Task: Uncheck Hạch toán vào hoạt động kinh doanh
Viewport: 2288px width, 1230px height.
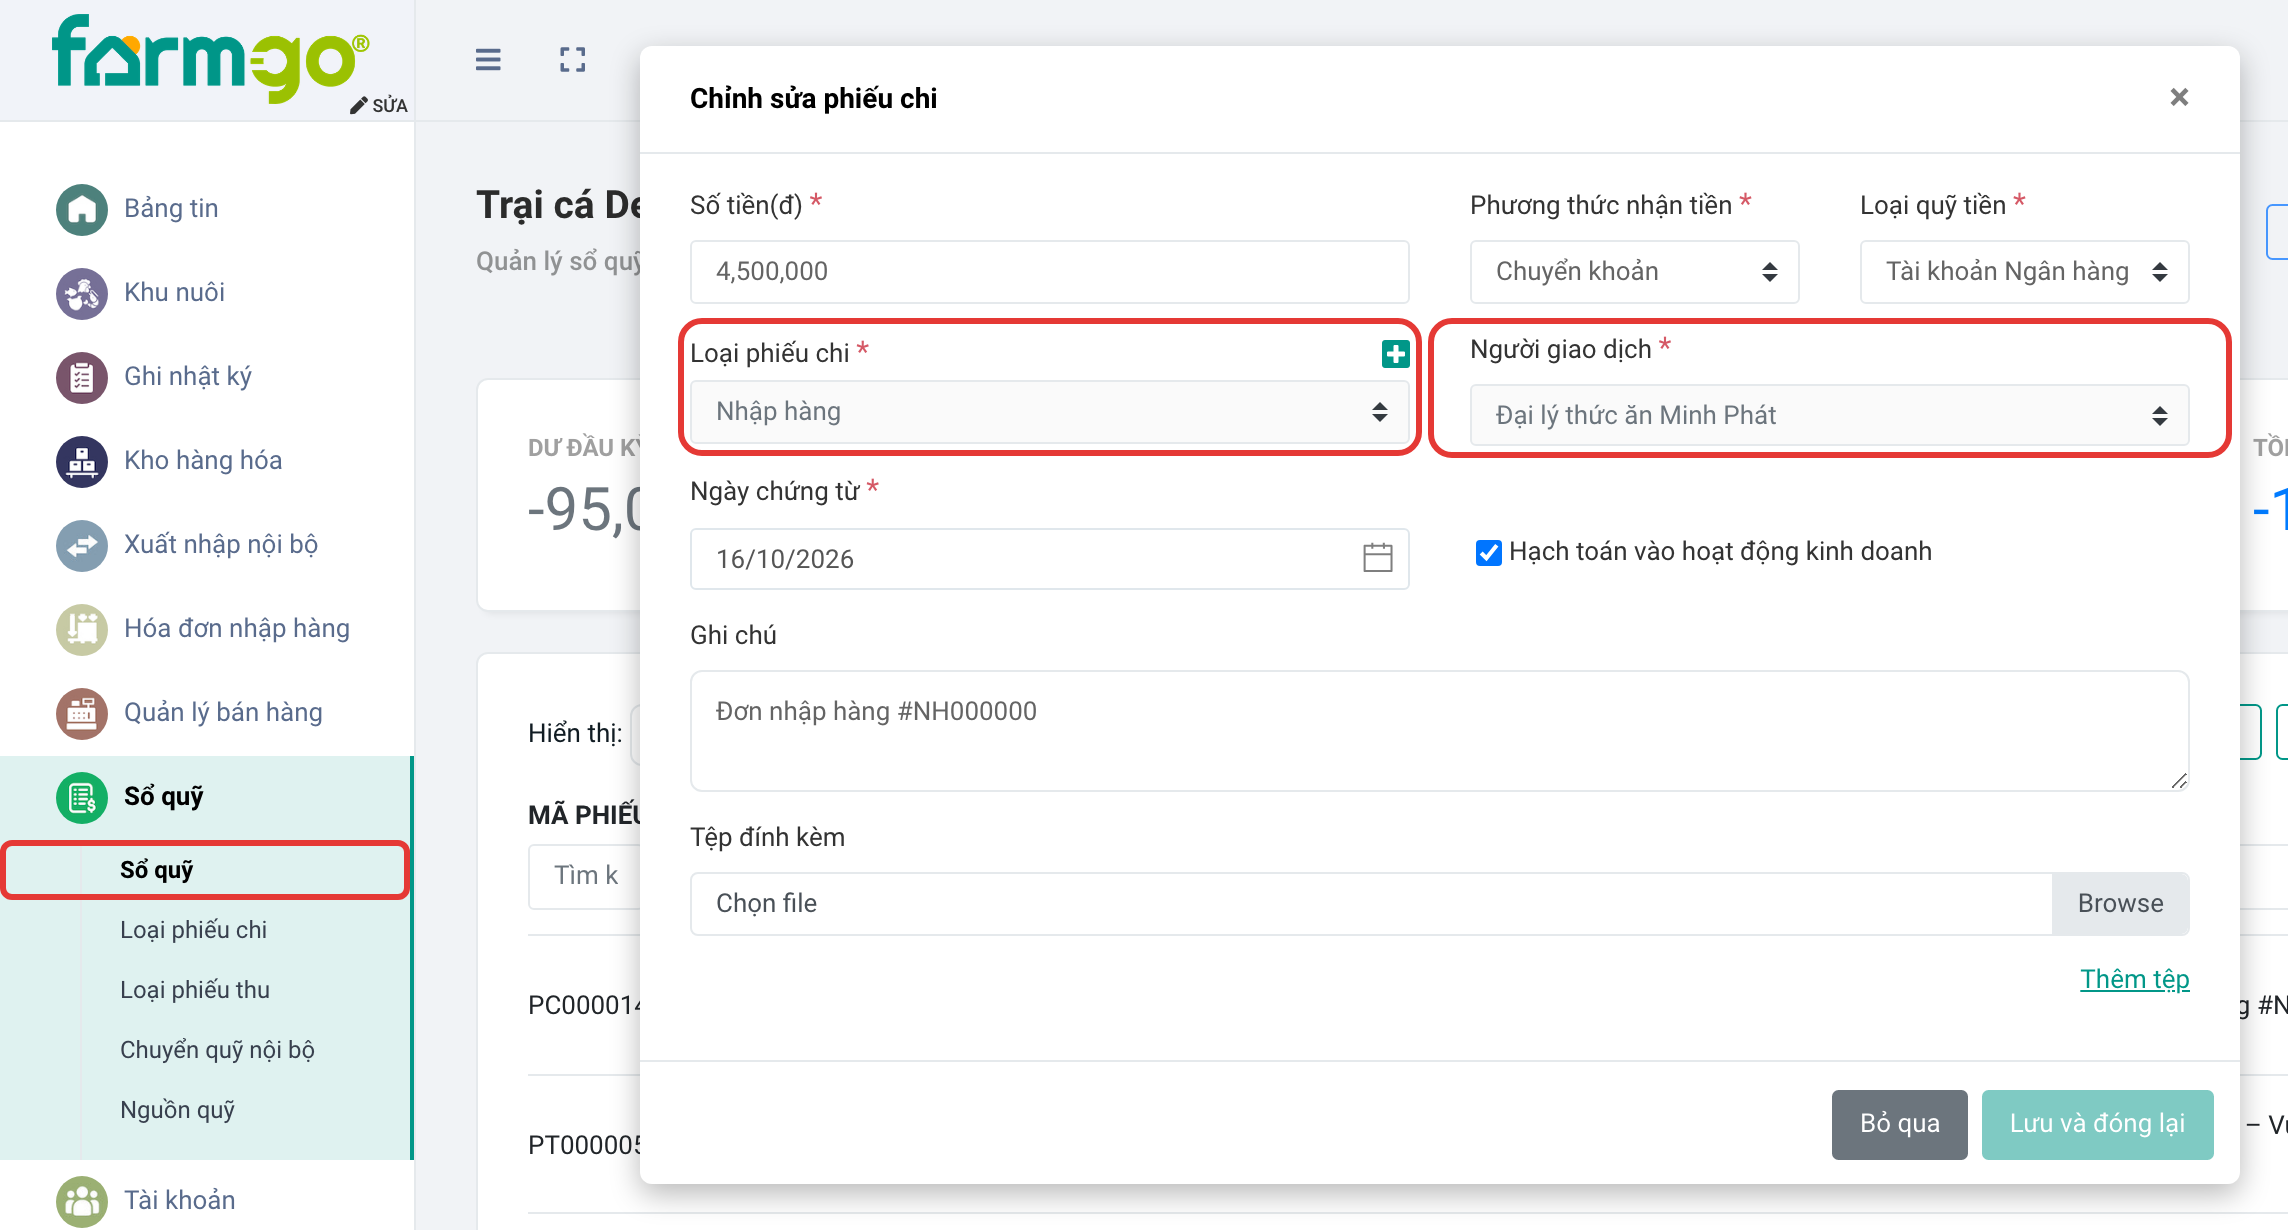Action: pyautogui.click(x=1489, y=552)
